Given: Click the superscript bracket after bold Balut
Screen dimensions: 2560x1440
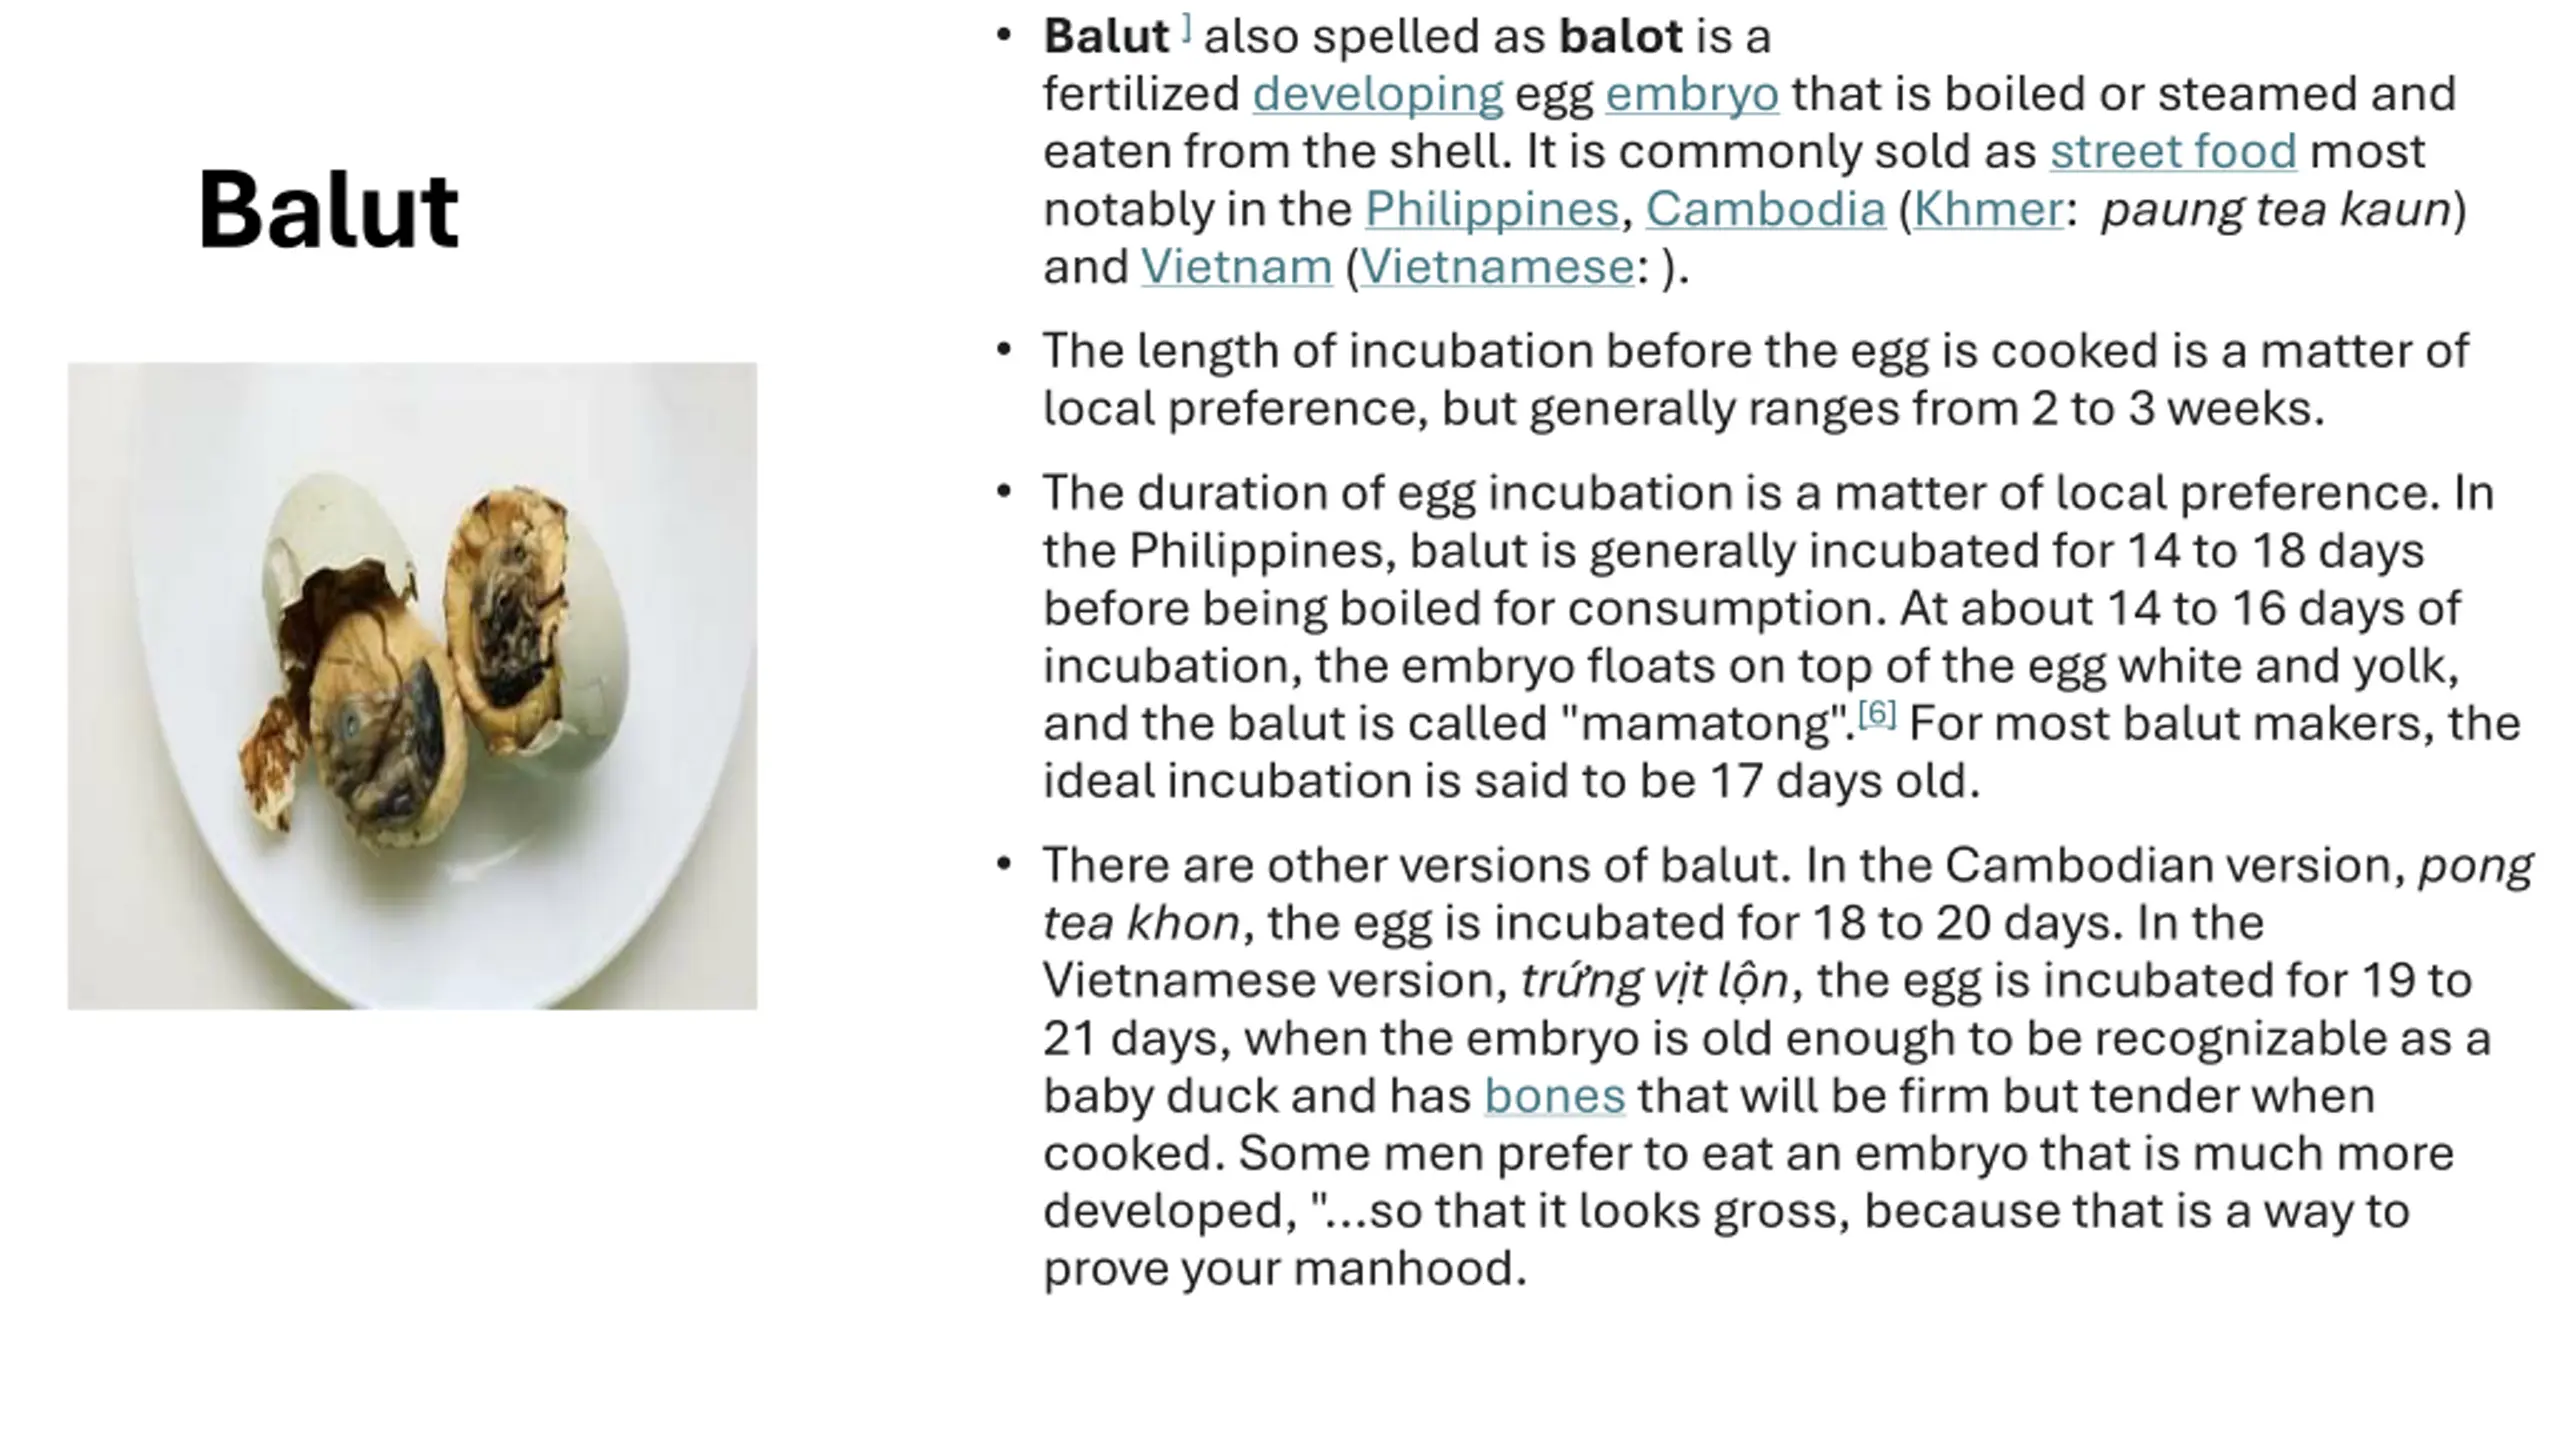Looking at the screenshot, I should tap(1186, 28).
